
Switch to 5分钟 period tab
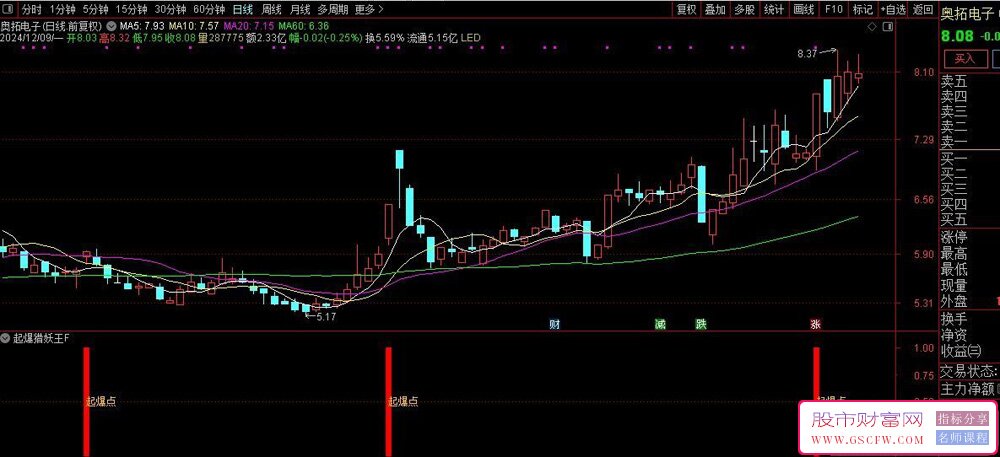point(95,9)
